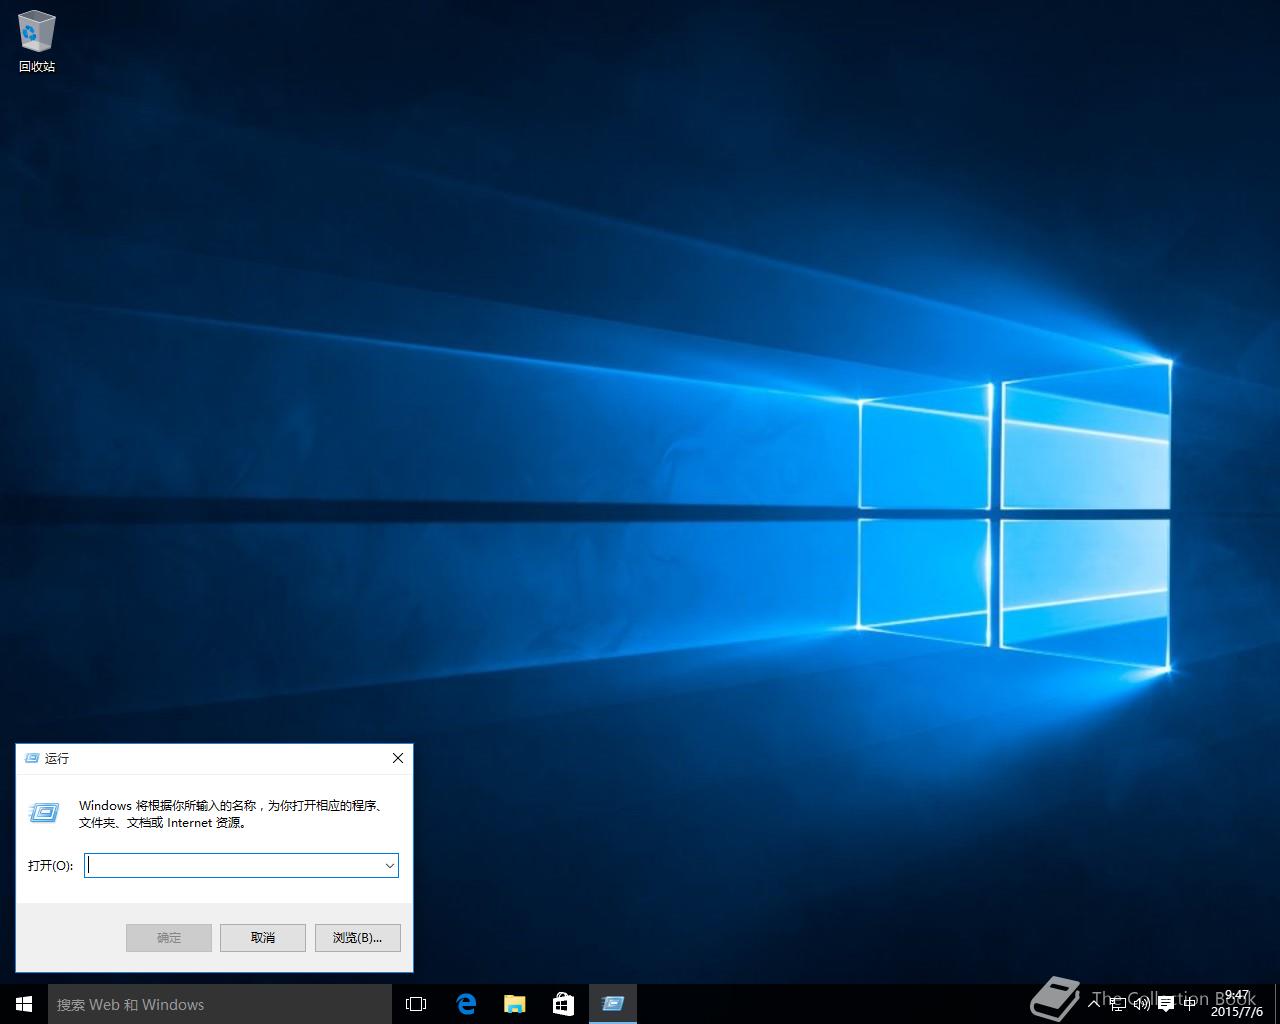The width and height of the screenshot is (1280, 1024).
Task: Show hidden tray icons with the chevron
Action: pyautogui.click(x=1094, y=1004)
